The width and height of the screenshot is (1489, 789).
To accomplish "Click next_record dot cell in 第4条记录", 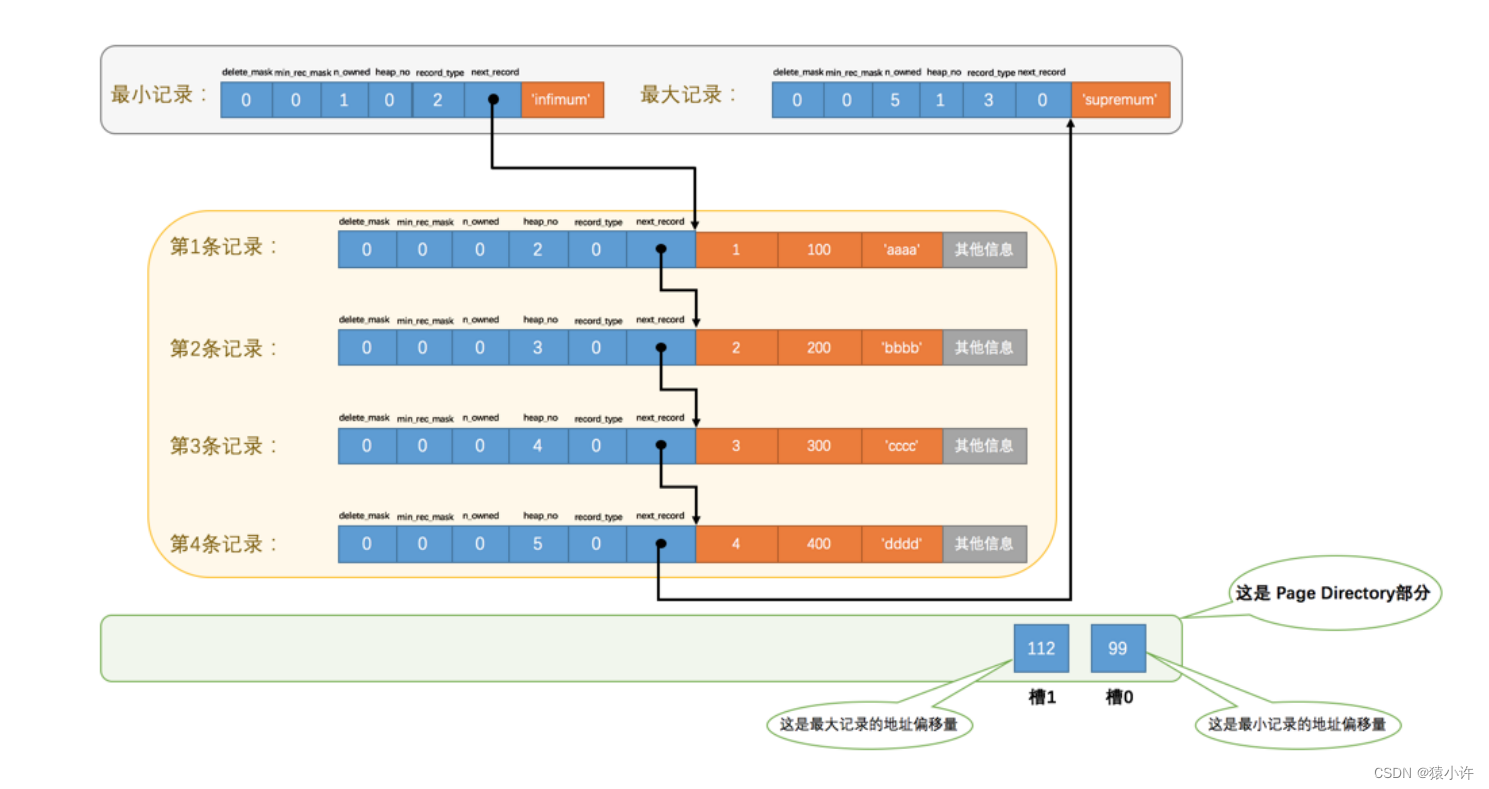I will coord(660,543).
